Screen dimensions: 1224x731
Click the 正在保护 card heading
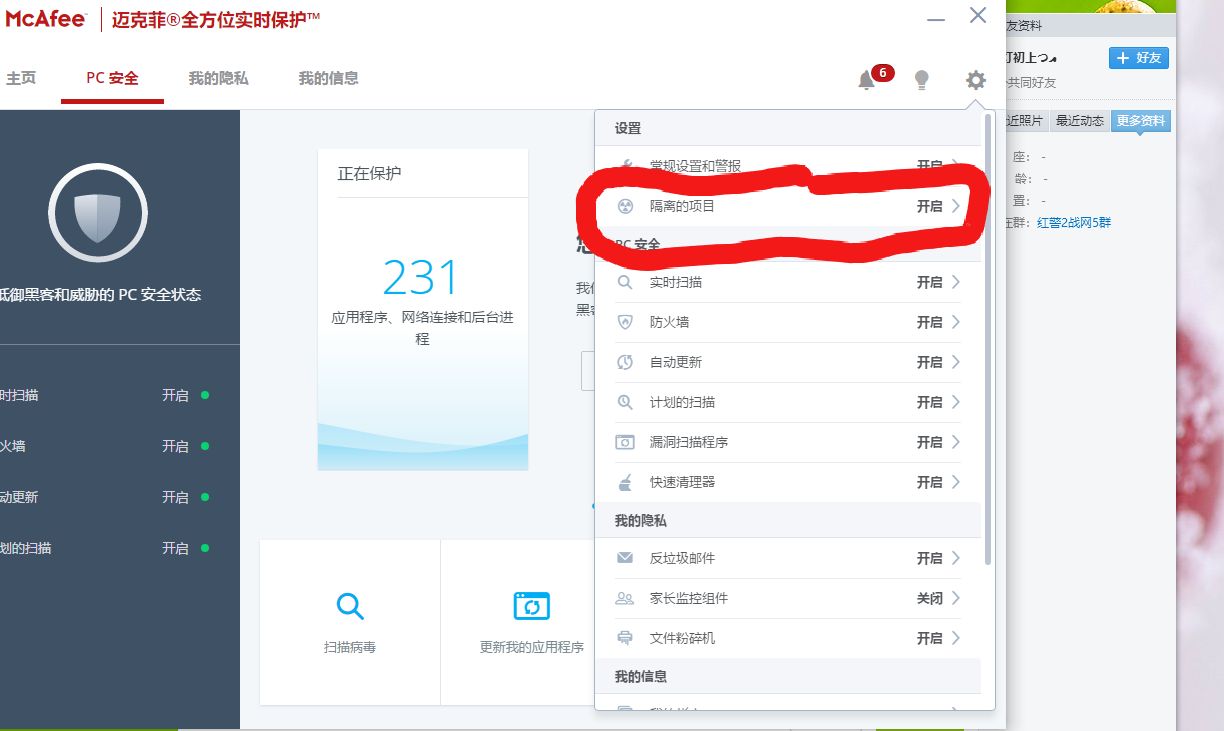pyautogui.click(x=369, y=173)
